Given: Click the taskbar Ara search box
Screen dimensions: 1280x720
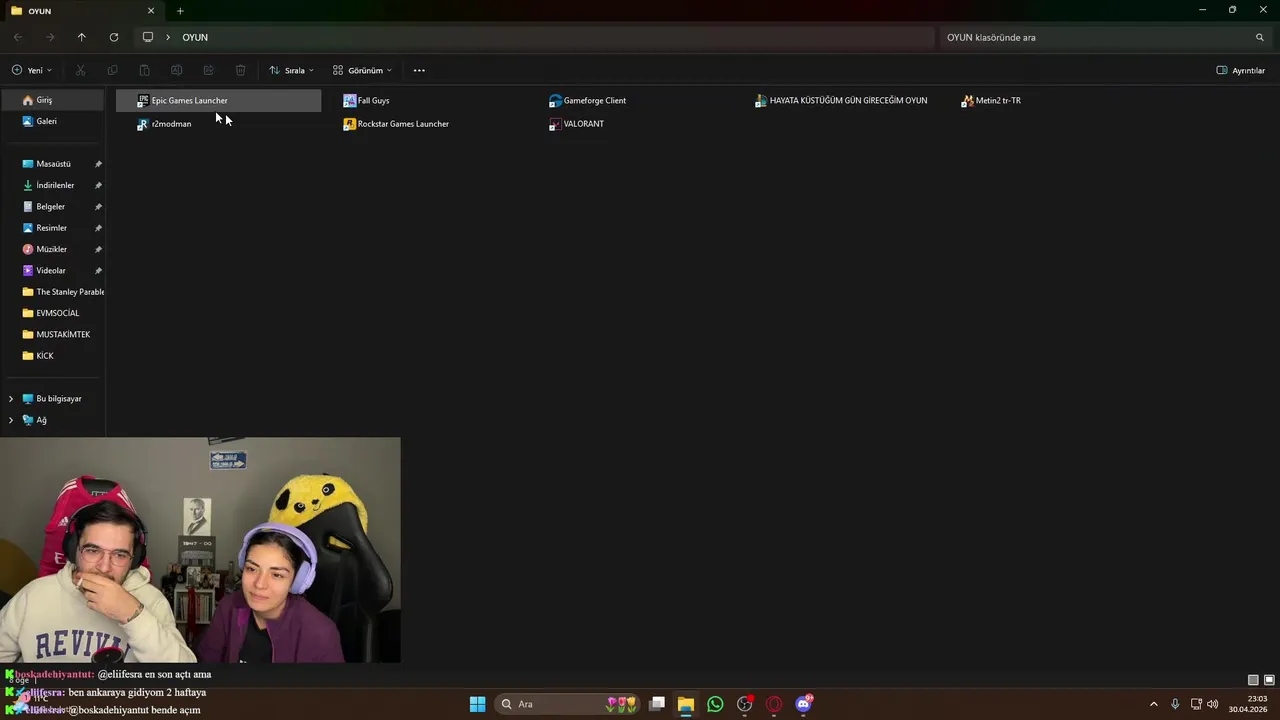Looking at the screenshot, I should (569, 704).
